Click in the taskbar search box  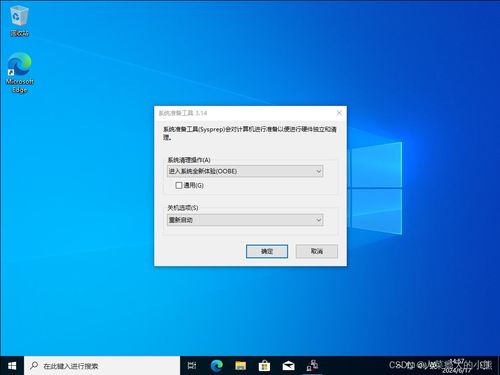coord(102,366)
